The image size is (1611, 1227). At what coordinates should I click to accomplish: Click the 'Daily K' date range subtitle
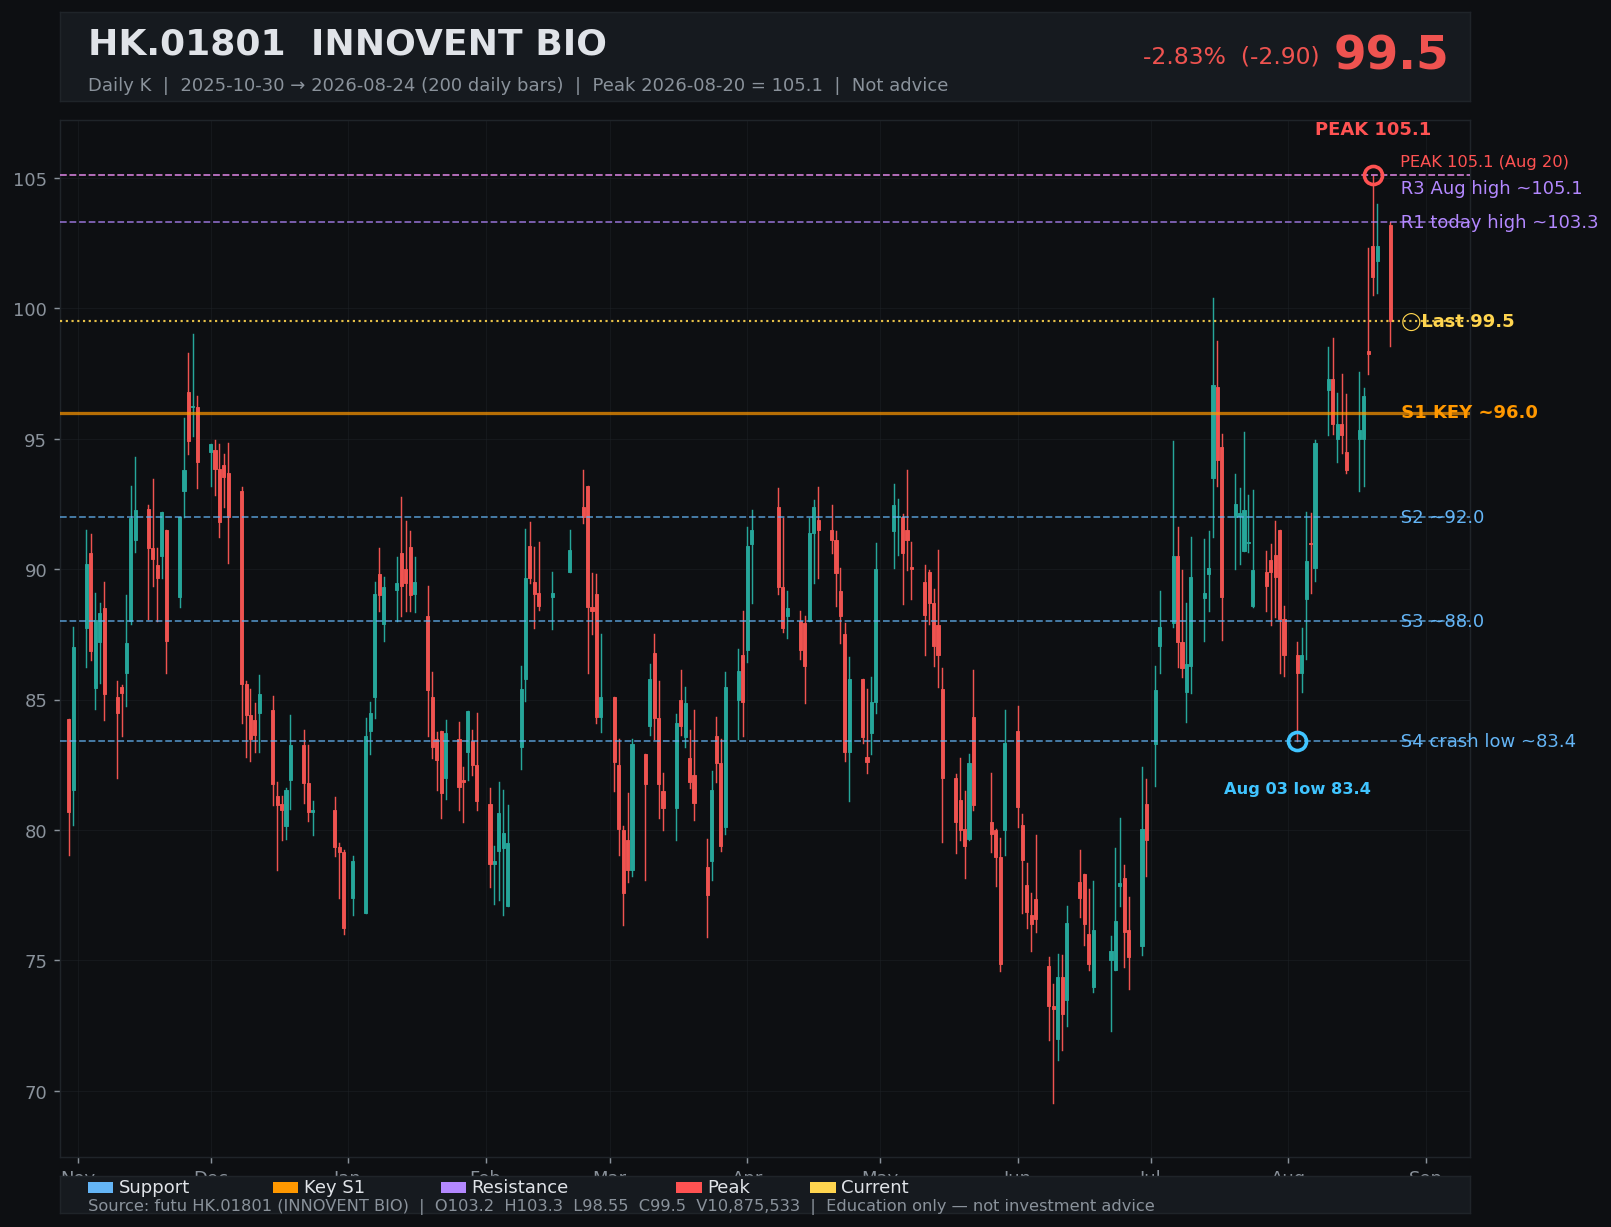click(x=518, y=85)
